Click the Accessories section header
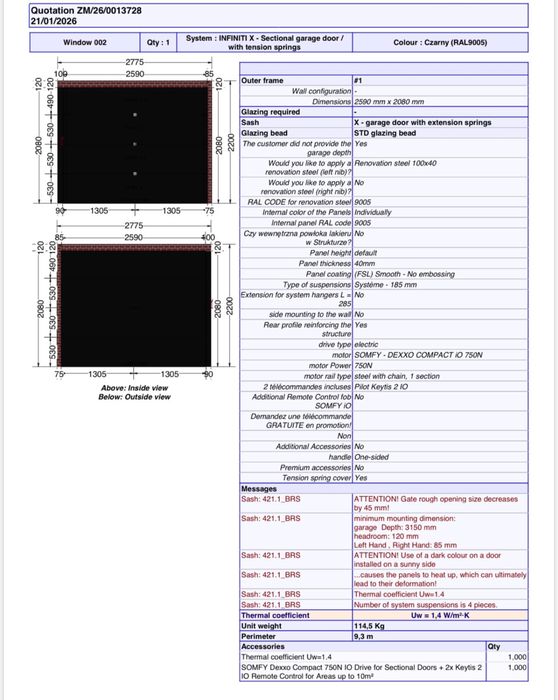 (263, 646)
